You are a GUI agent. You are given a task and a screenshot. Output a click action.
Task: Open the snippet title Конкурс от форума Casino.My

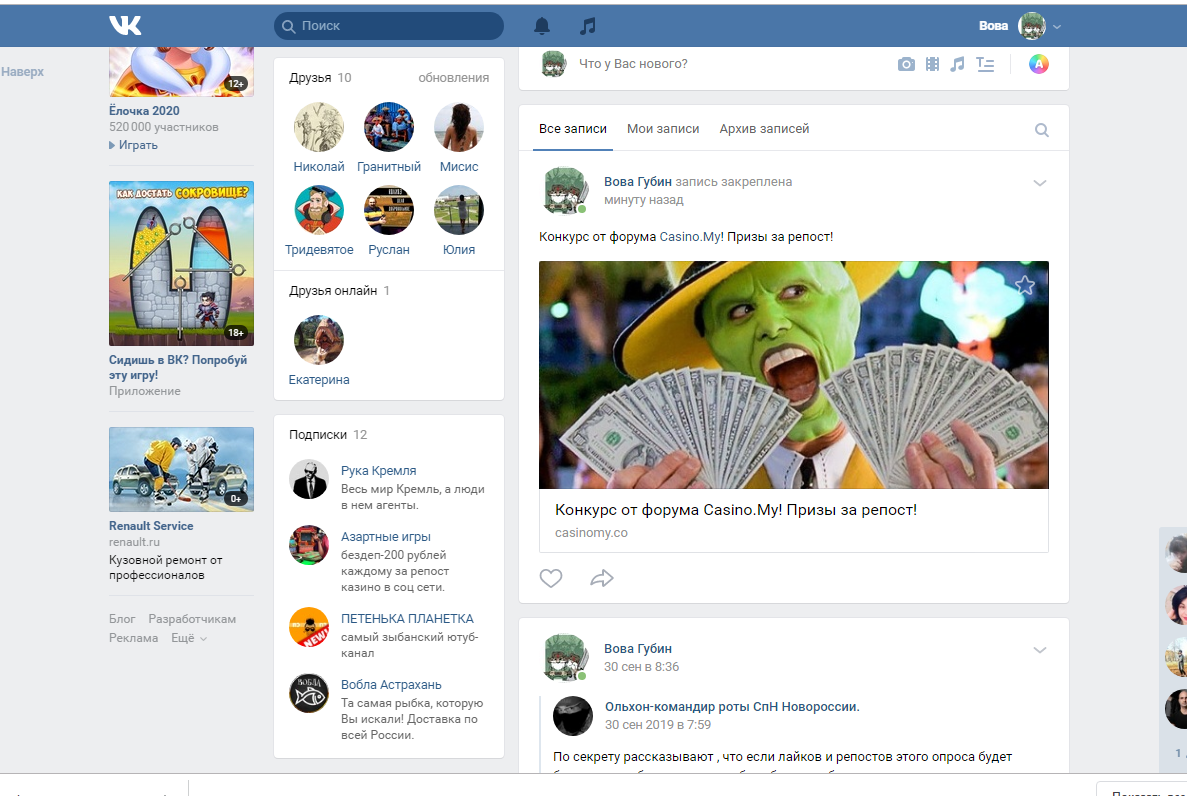click(x=736, y=510)
